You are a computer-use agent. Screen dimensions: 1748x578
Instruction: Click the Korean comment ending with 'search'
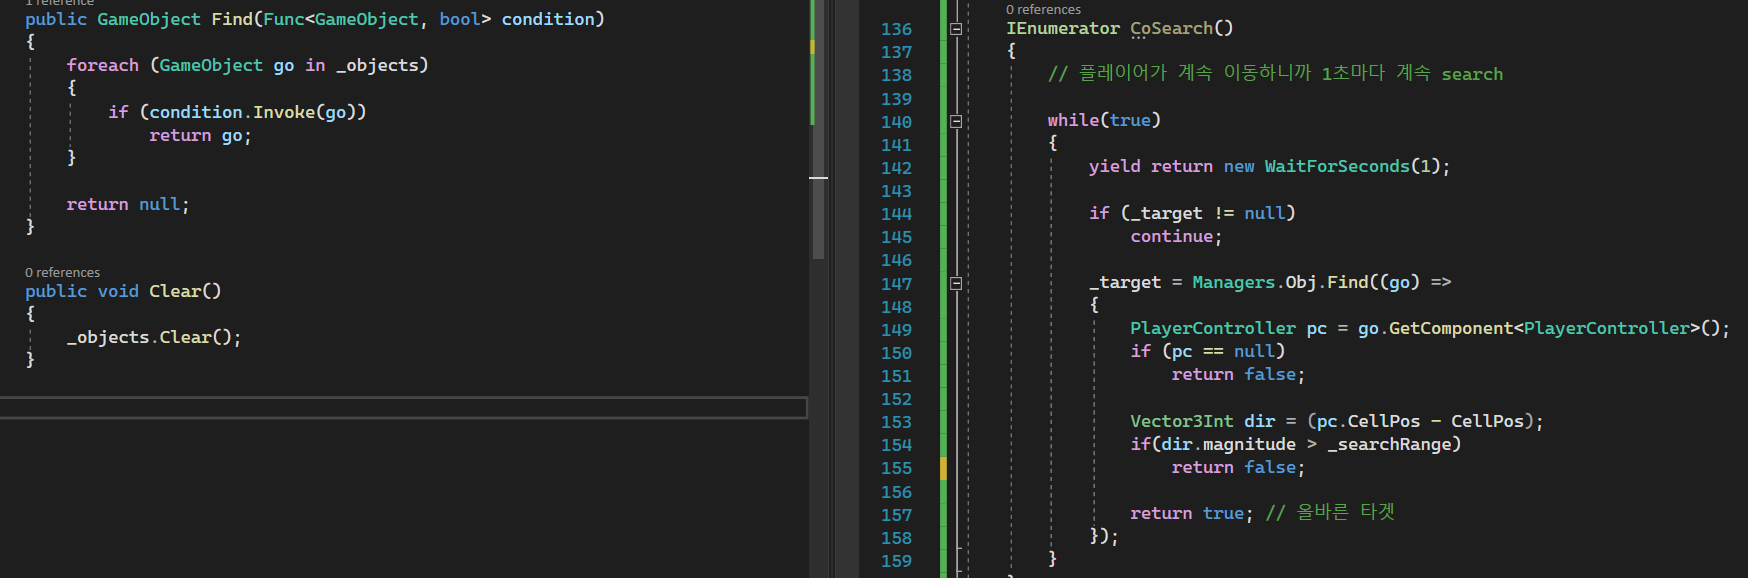pos(1275,74)
